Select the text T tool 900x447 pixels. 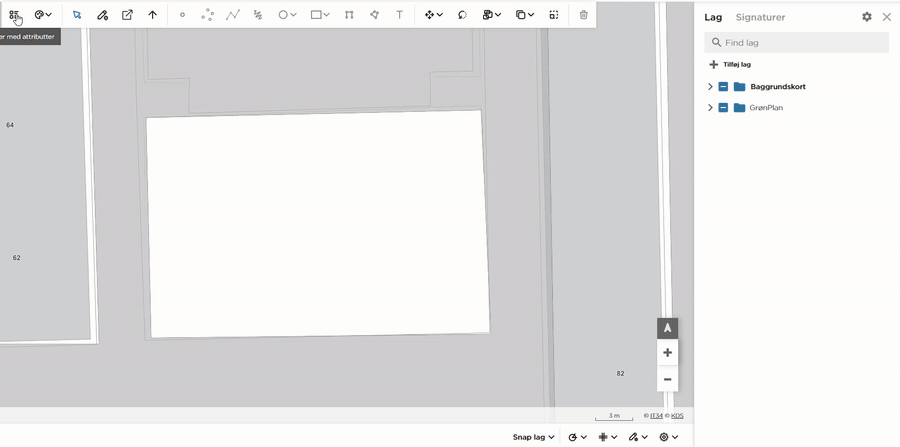tap(399, 15)
